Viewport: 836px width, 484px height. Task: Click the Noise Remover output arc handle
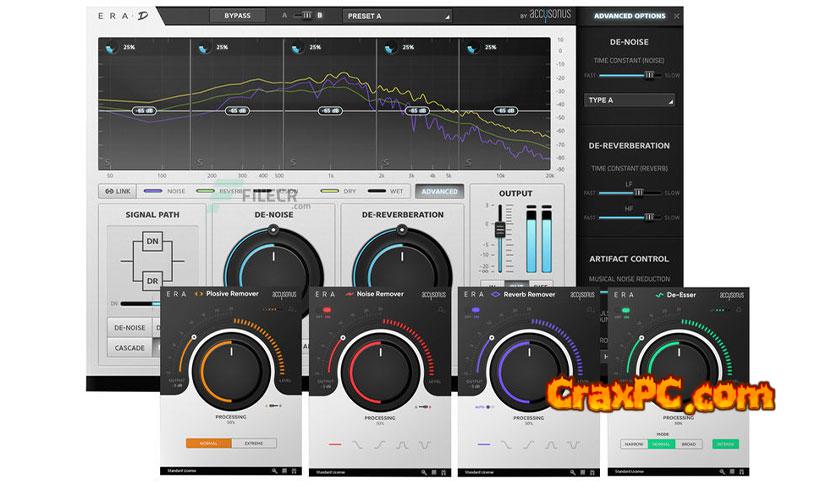[343, 337]
